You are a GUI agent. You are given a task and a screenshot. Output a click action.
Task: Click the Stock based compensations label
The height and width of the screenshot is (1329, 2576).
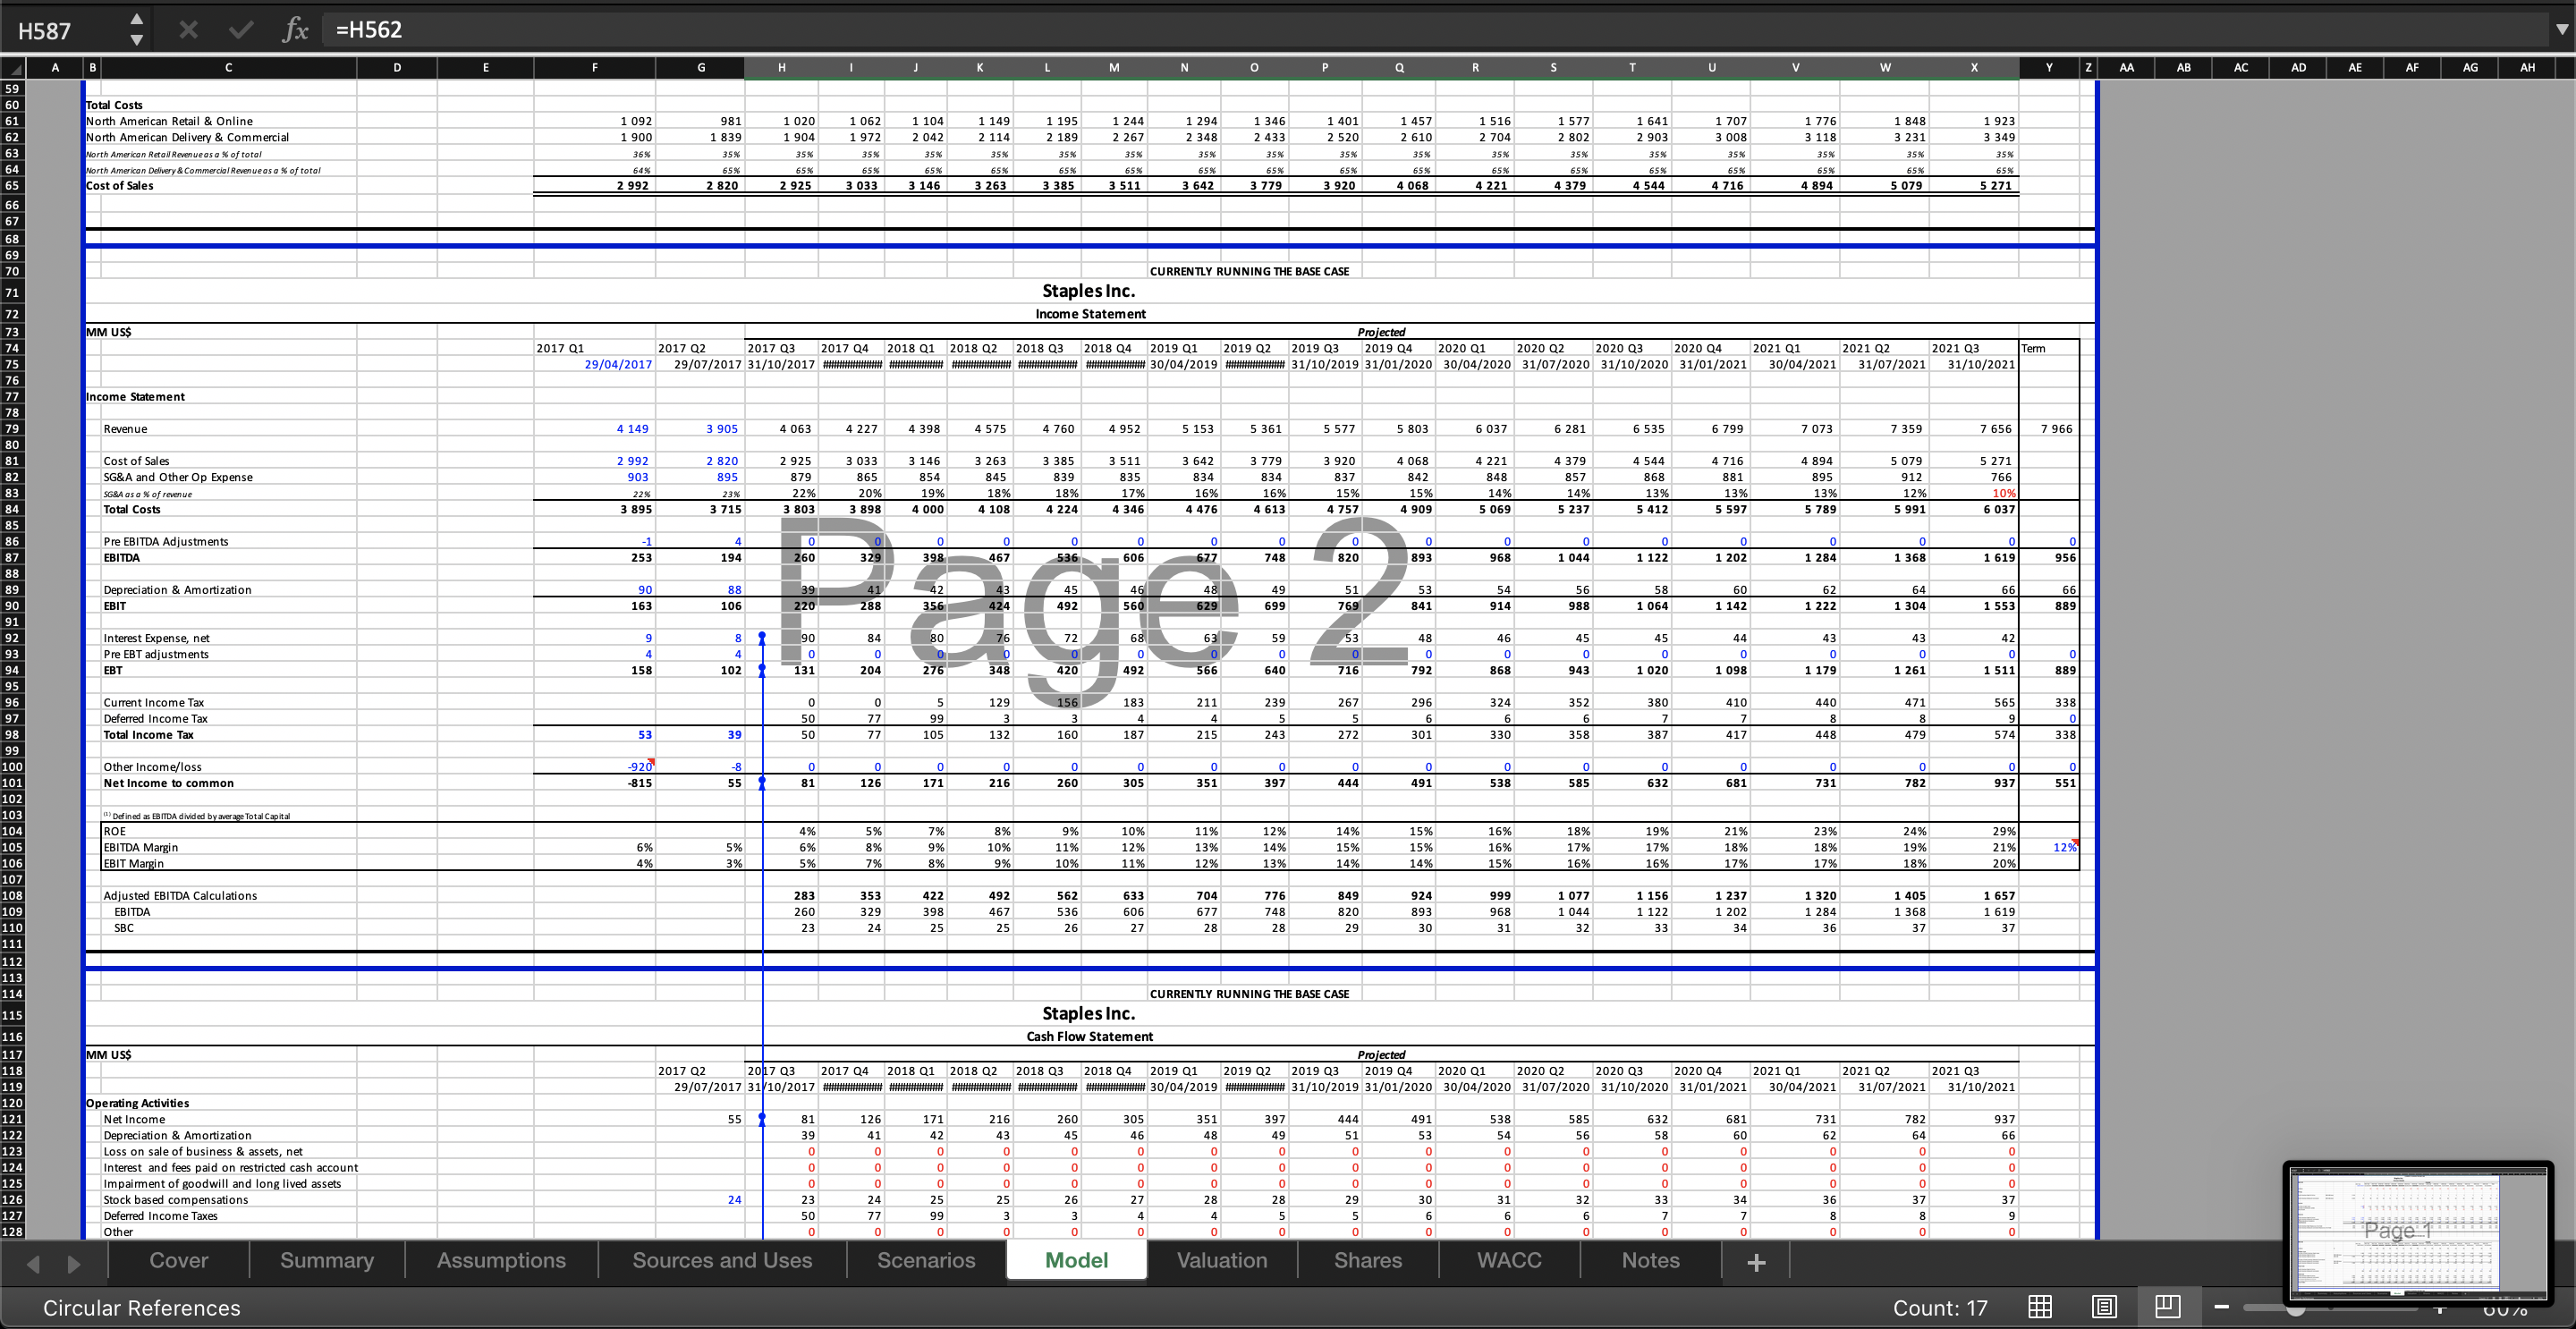tap(176, 1200)
